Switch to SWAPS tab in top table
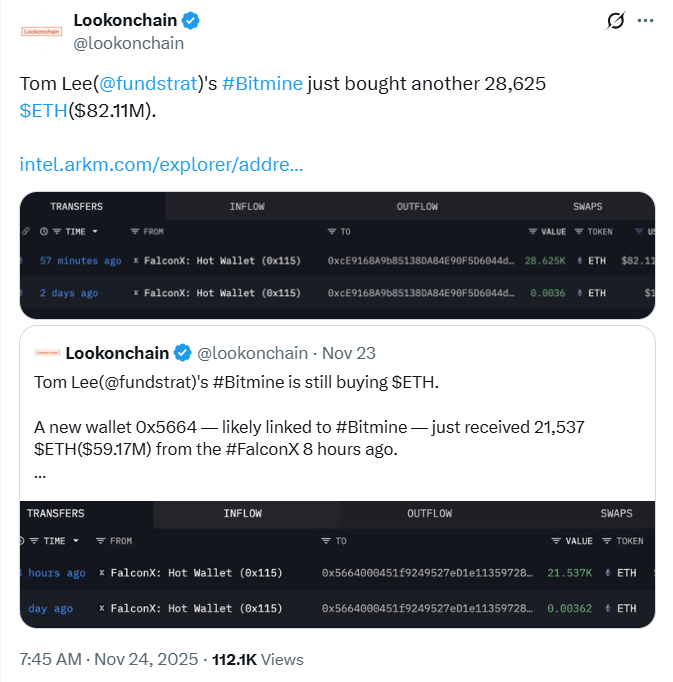The height and width of the screenshot is (682, 673). coord(587,206)
